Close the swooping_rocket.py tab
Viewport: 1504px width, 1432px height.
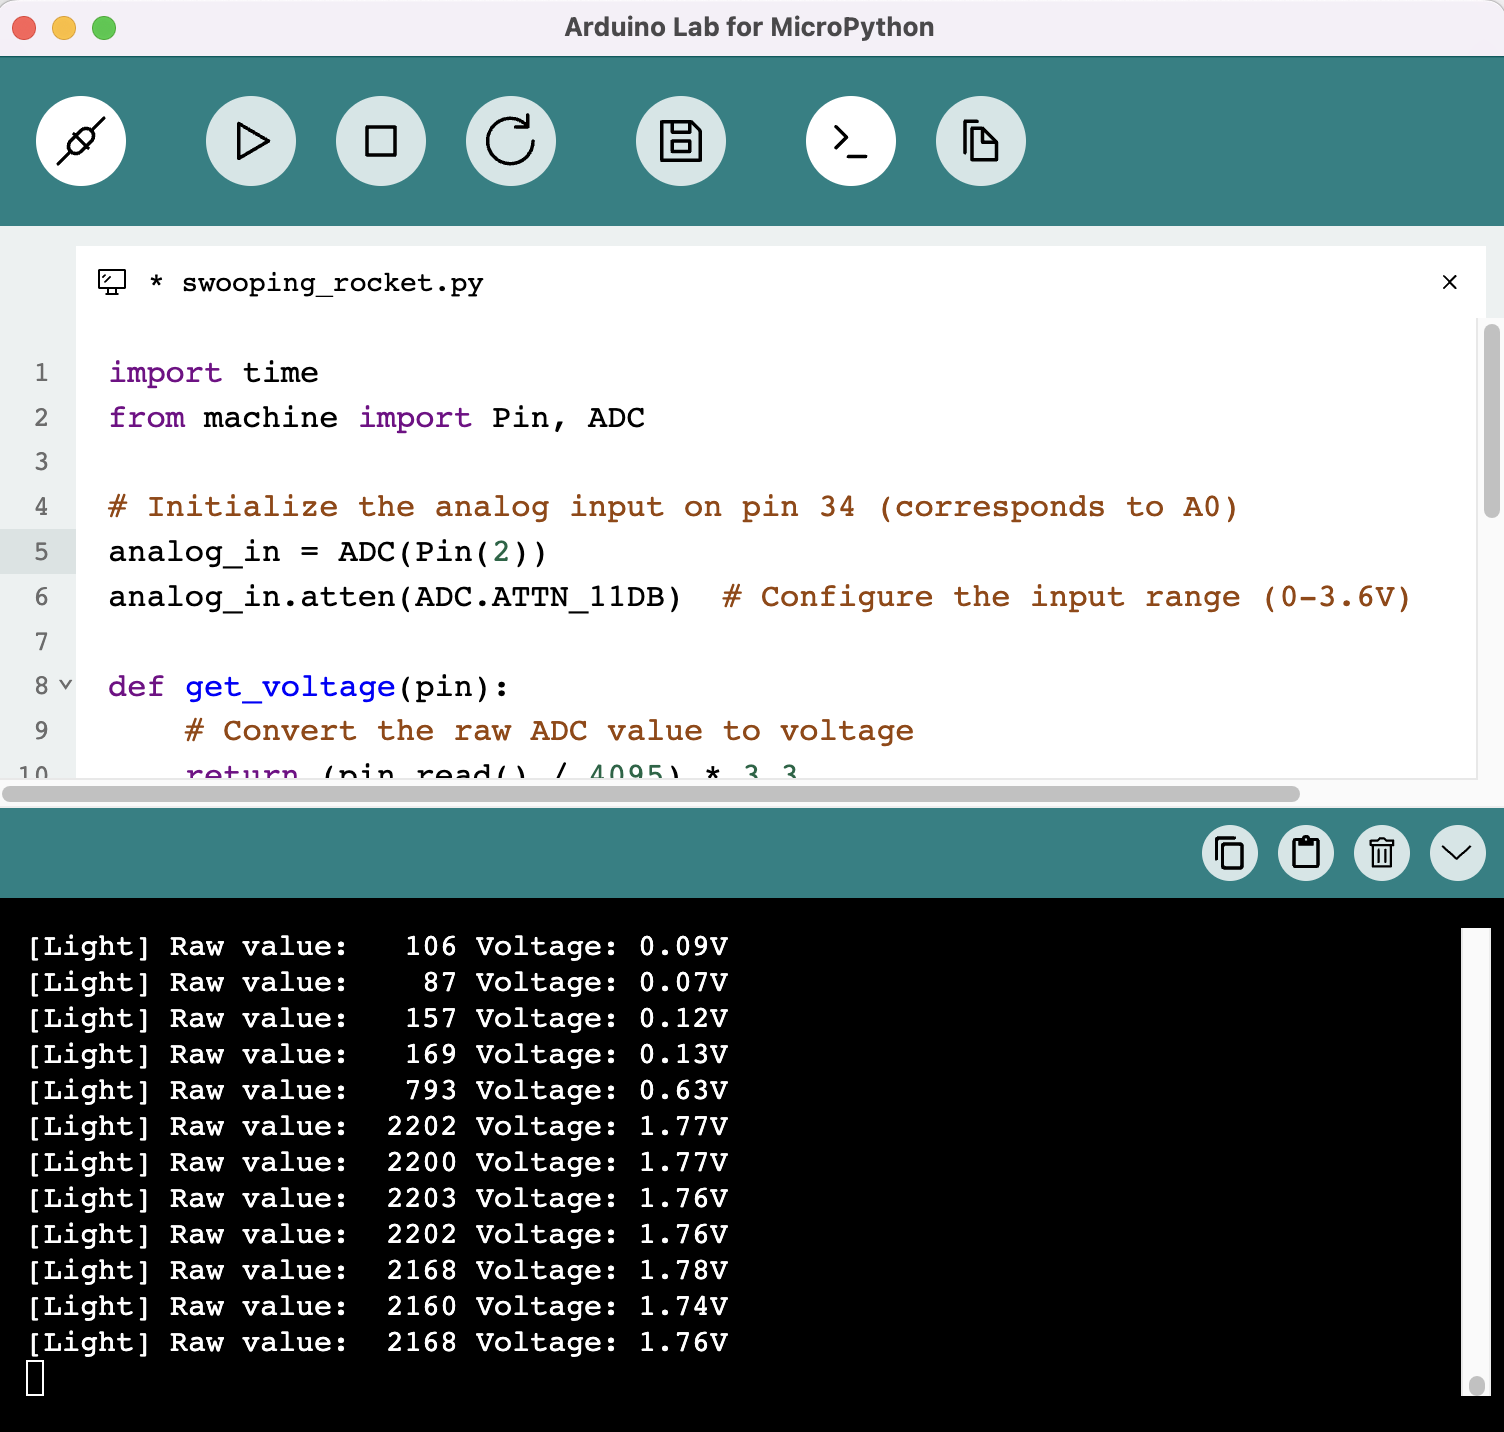1450,282
